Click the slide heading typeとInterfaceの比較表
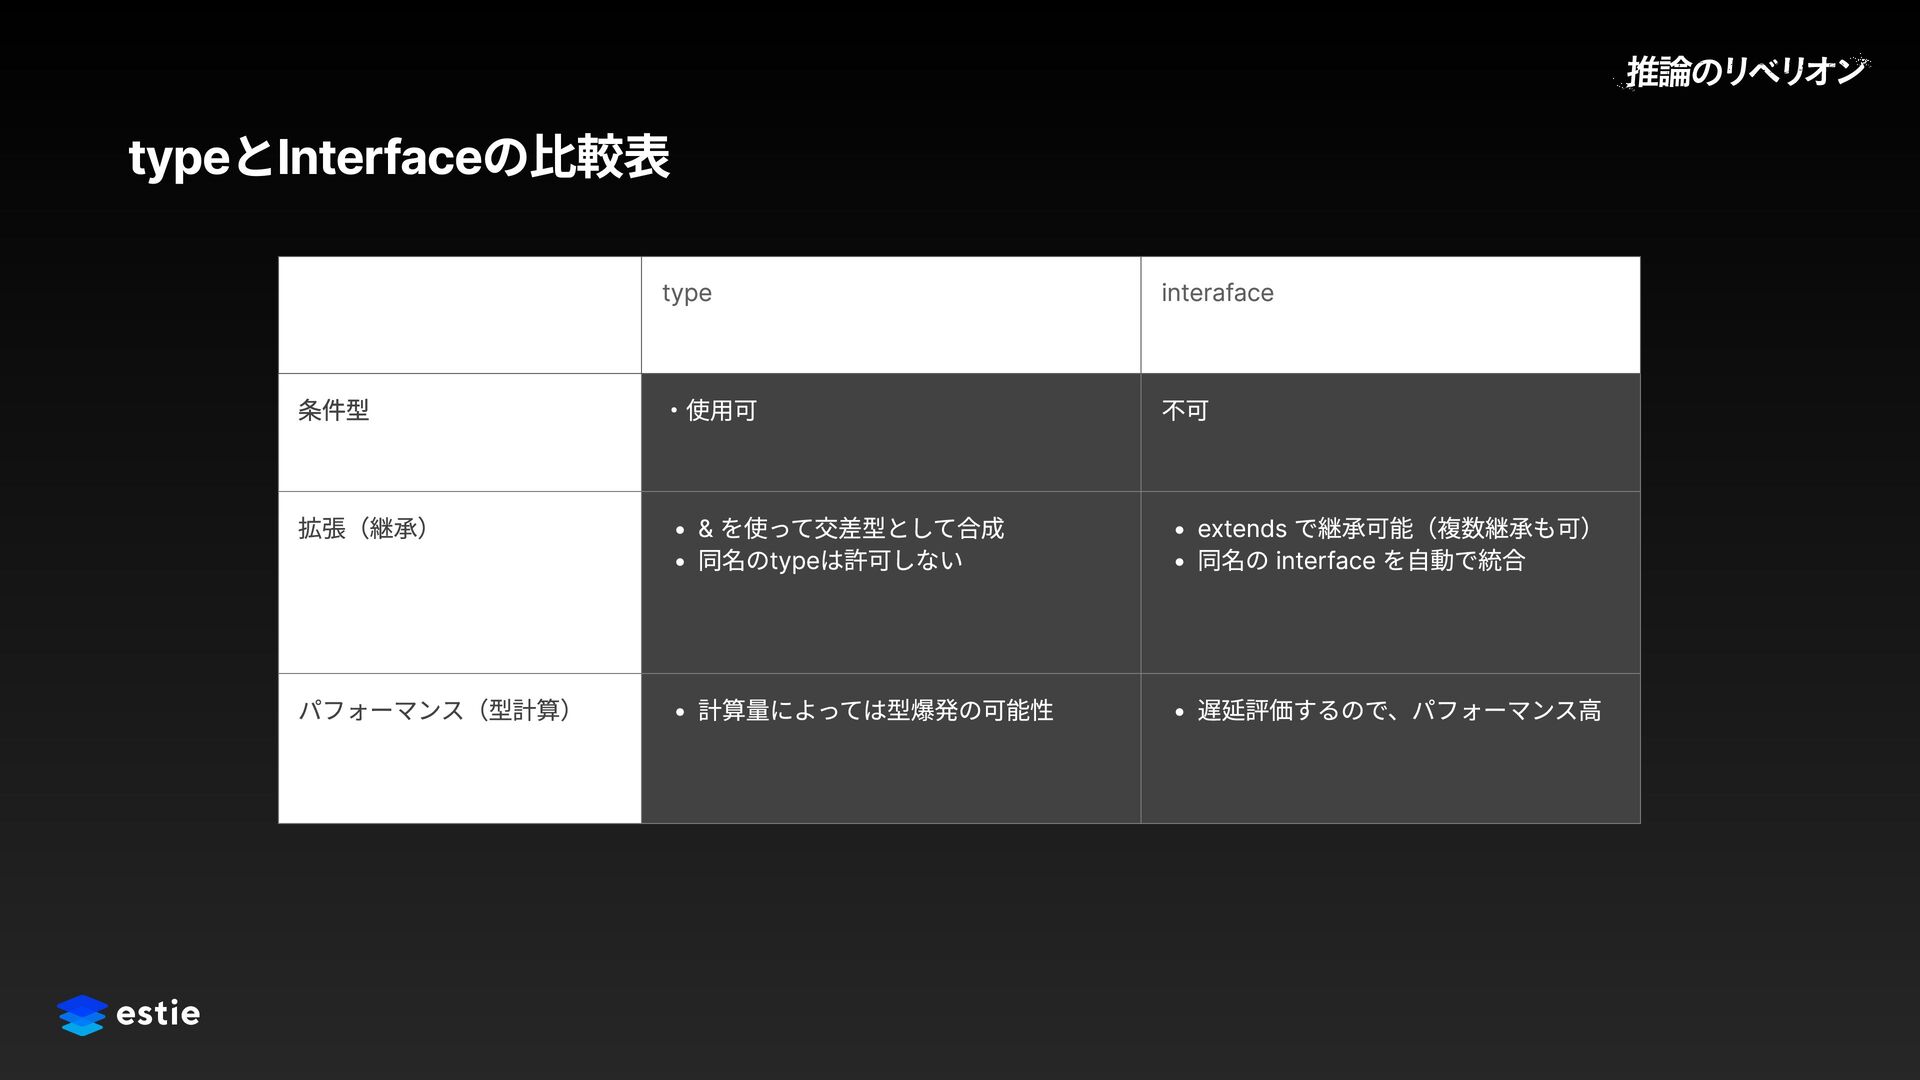Screen dimensions: 1920x1080 click(x=399, y=157)
